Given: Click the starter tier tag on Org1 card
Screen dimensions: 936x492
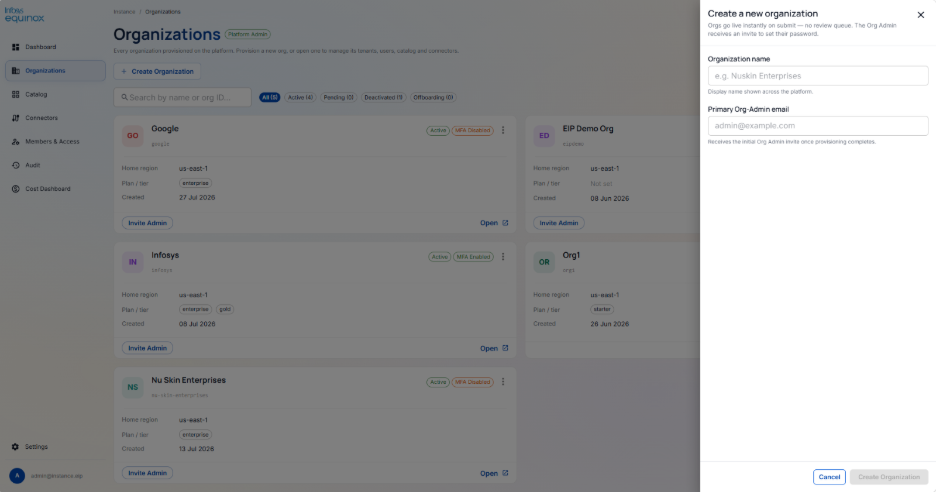Looking at the screenshot, I should [602, 309].
